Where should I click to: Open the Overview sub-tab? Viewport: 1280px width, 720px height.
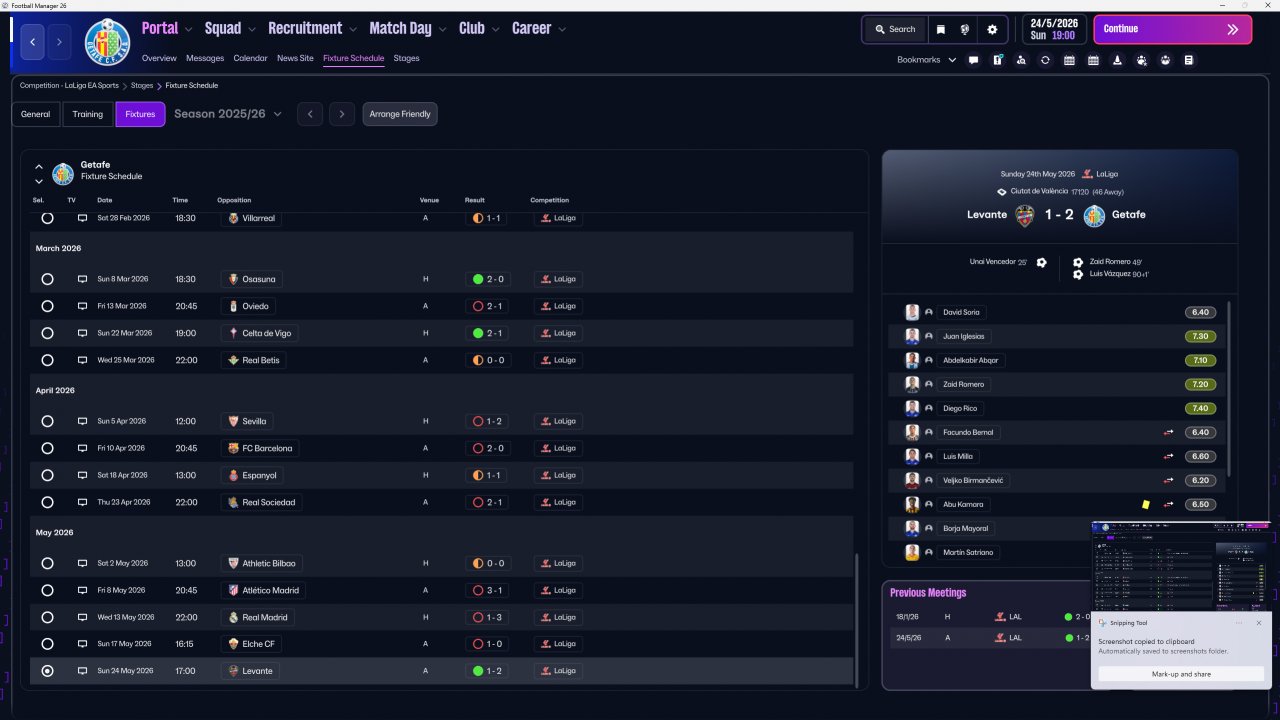point(159,58)
